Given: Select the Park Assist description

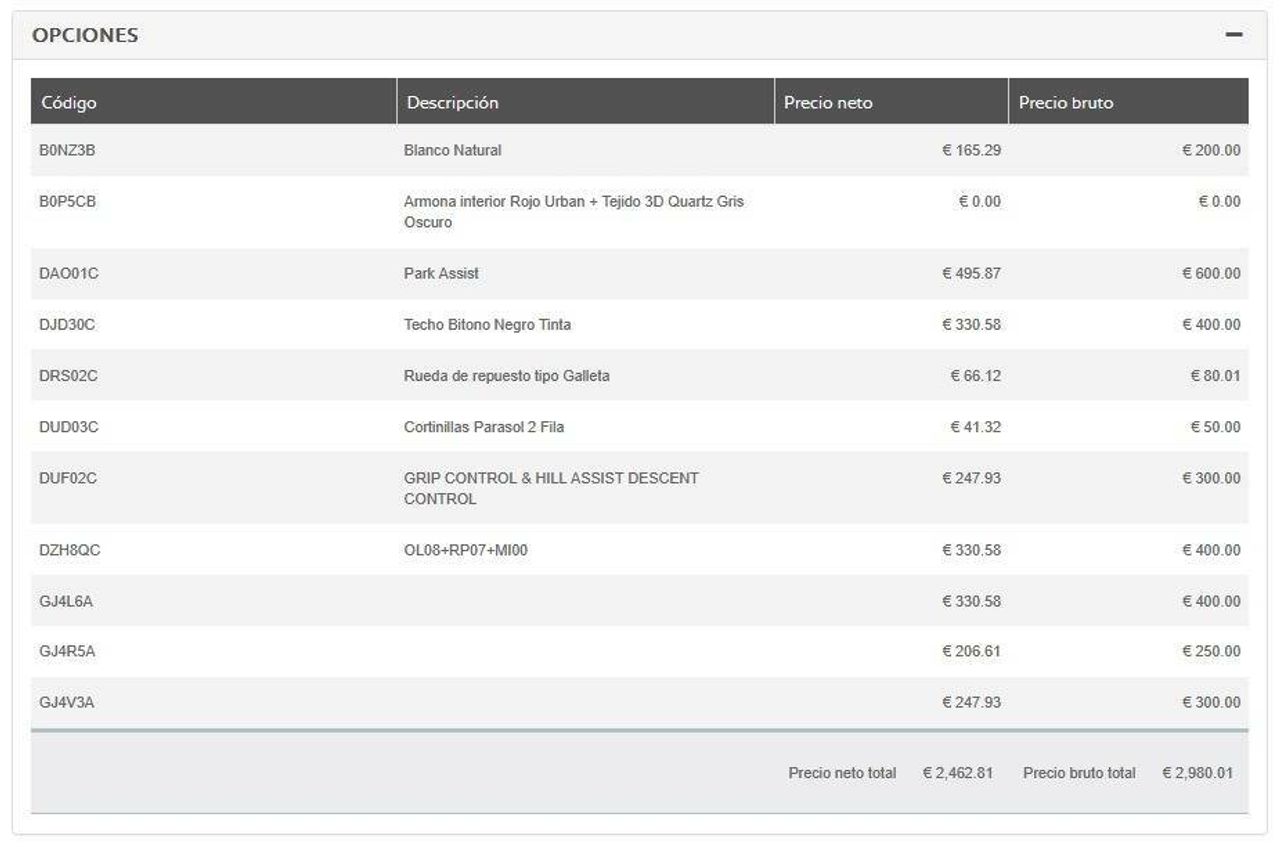Looking at the screenshot, I should (x=441, y=273).
